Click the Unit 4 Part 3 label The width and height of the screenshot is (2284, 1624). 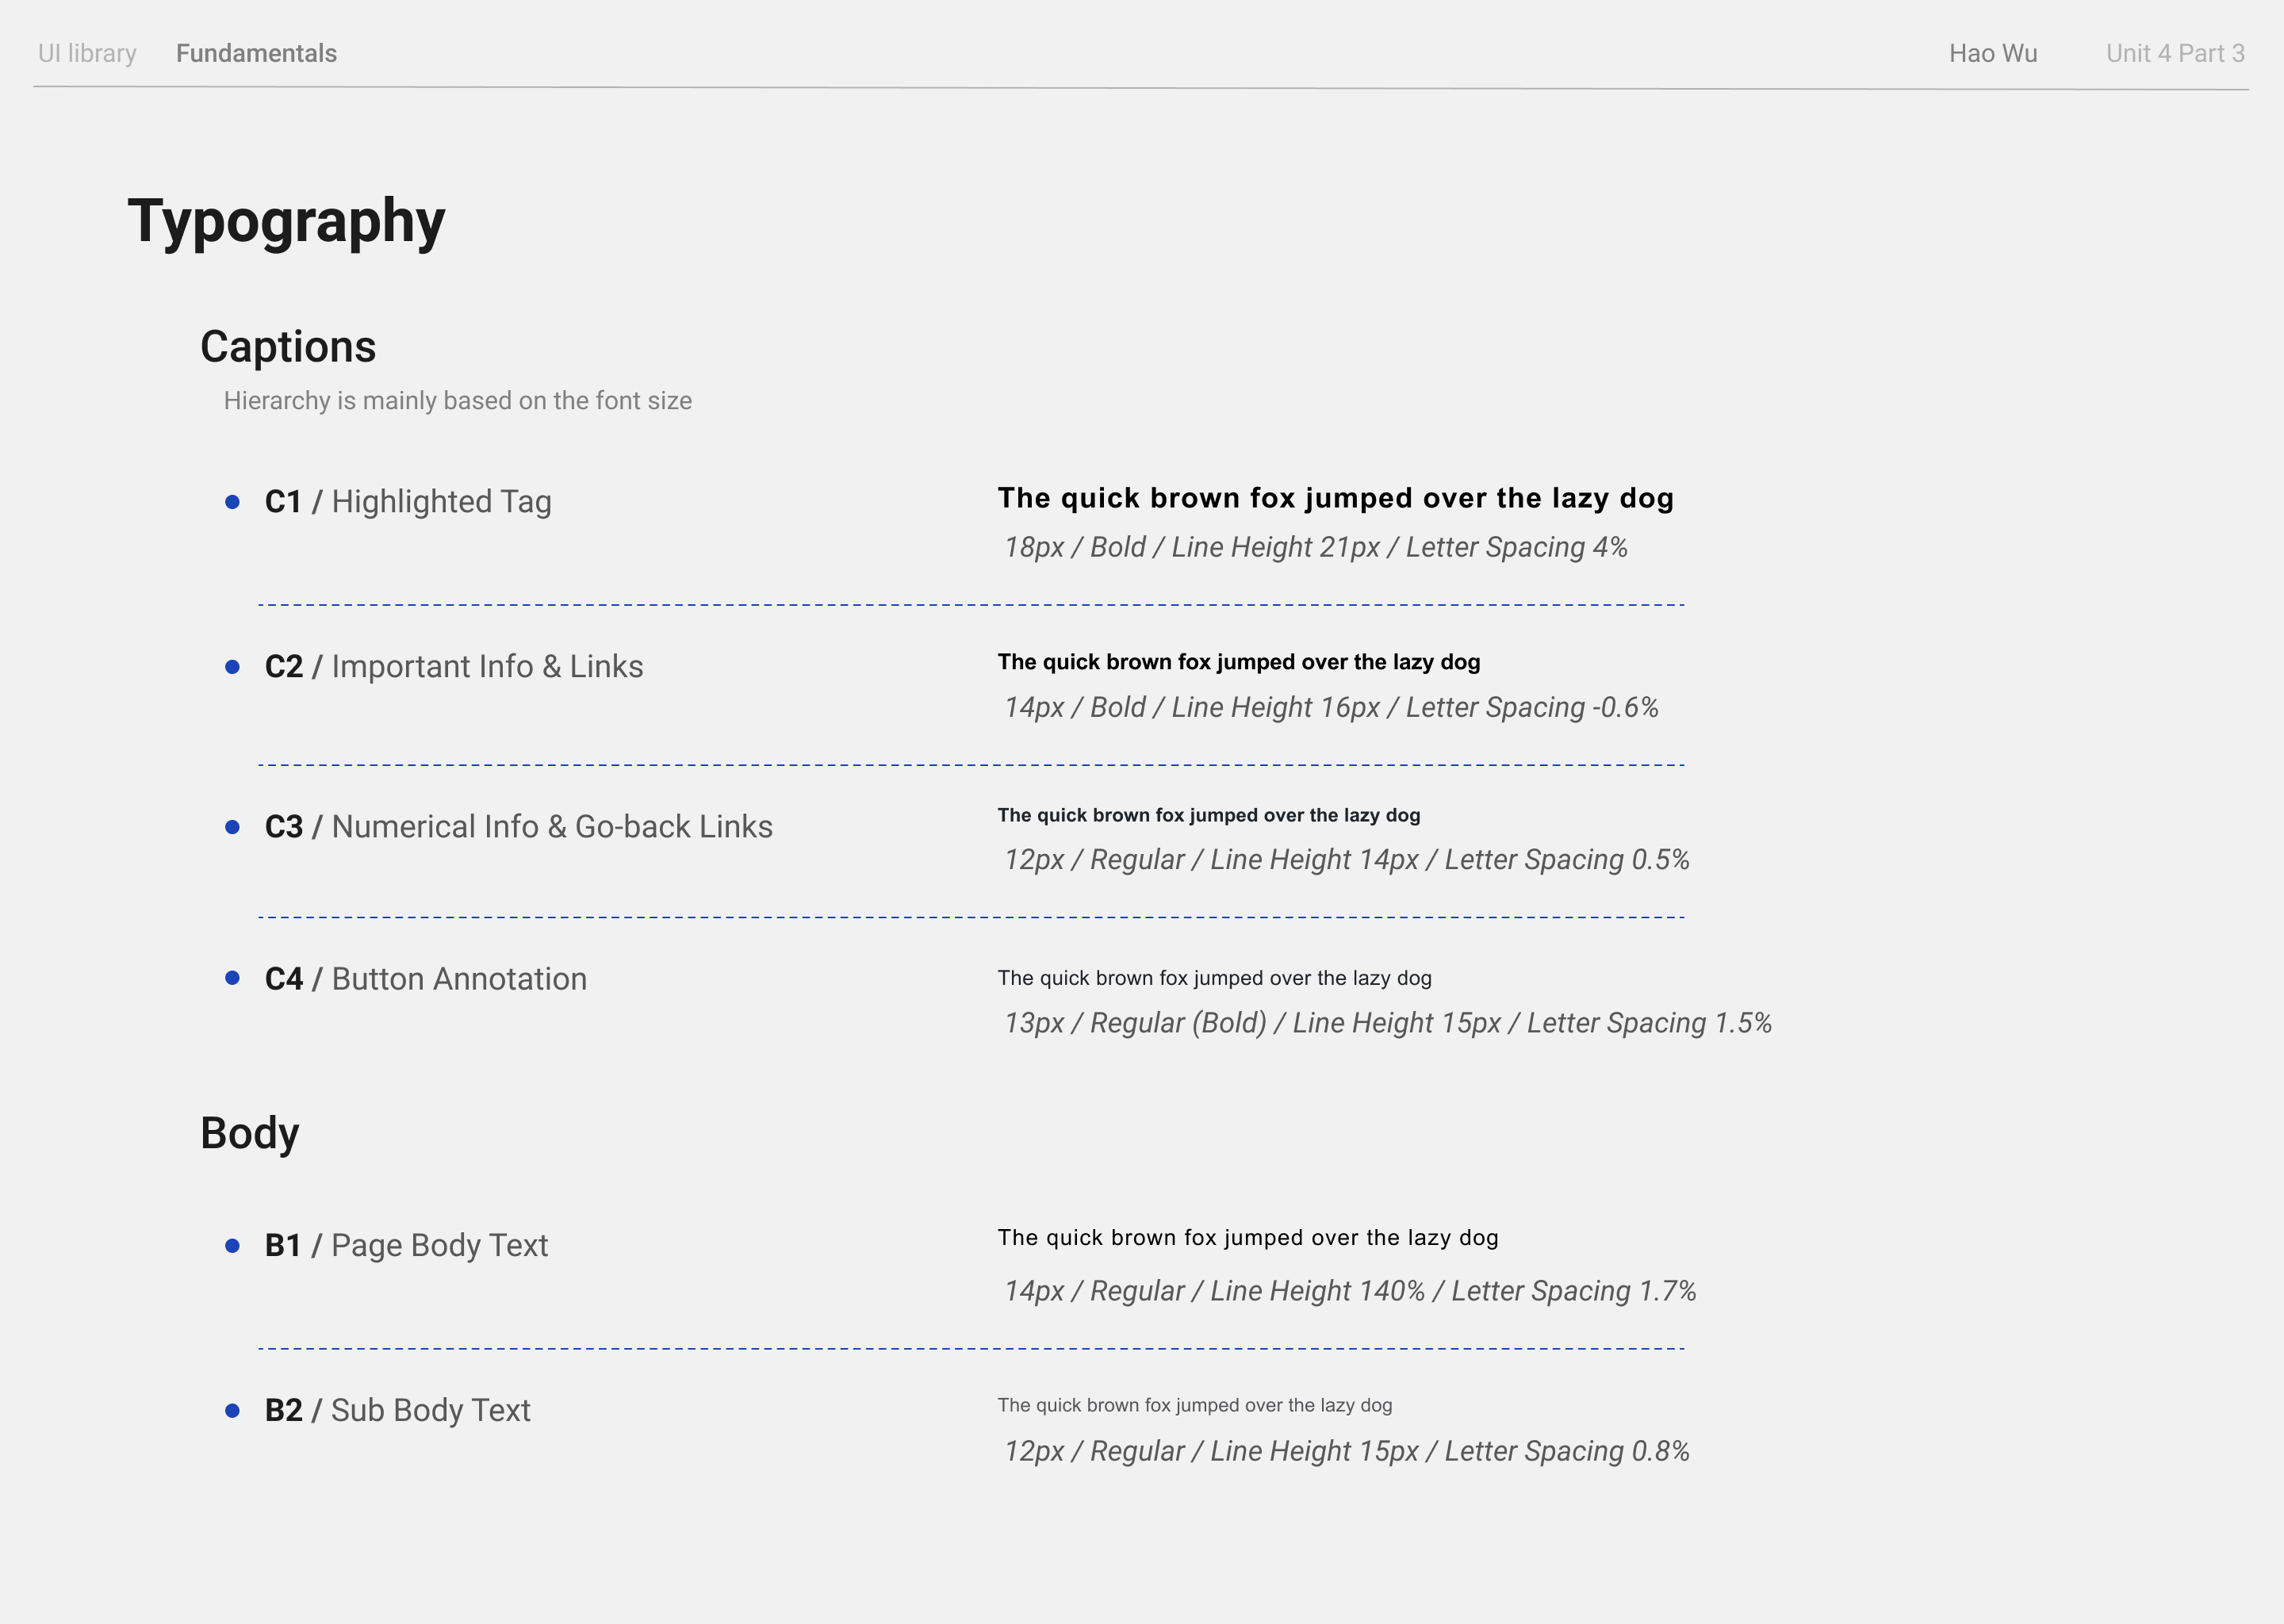[2174, 53]
